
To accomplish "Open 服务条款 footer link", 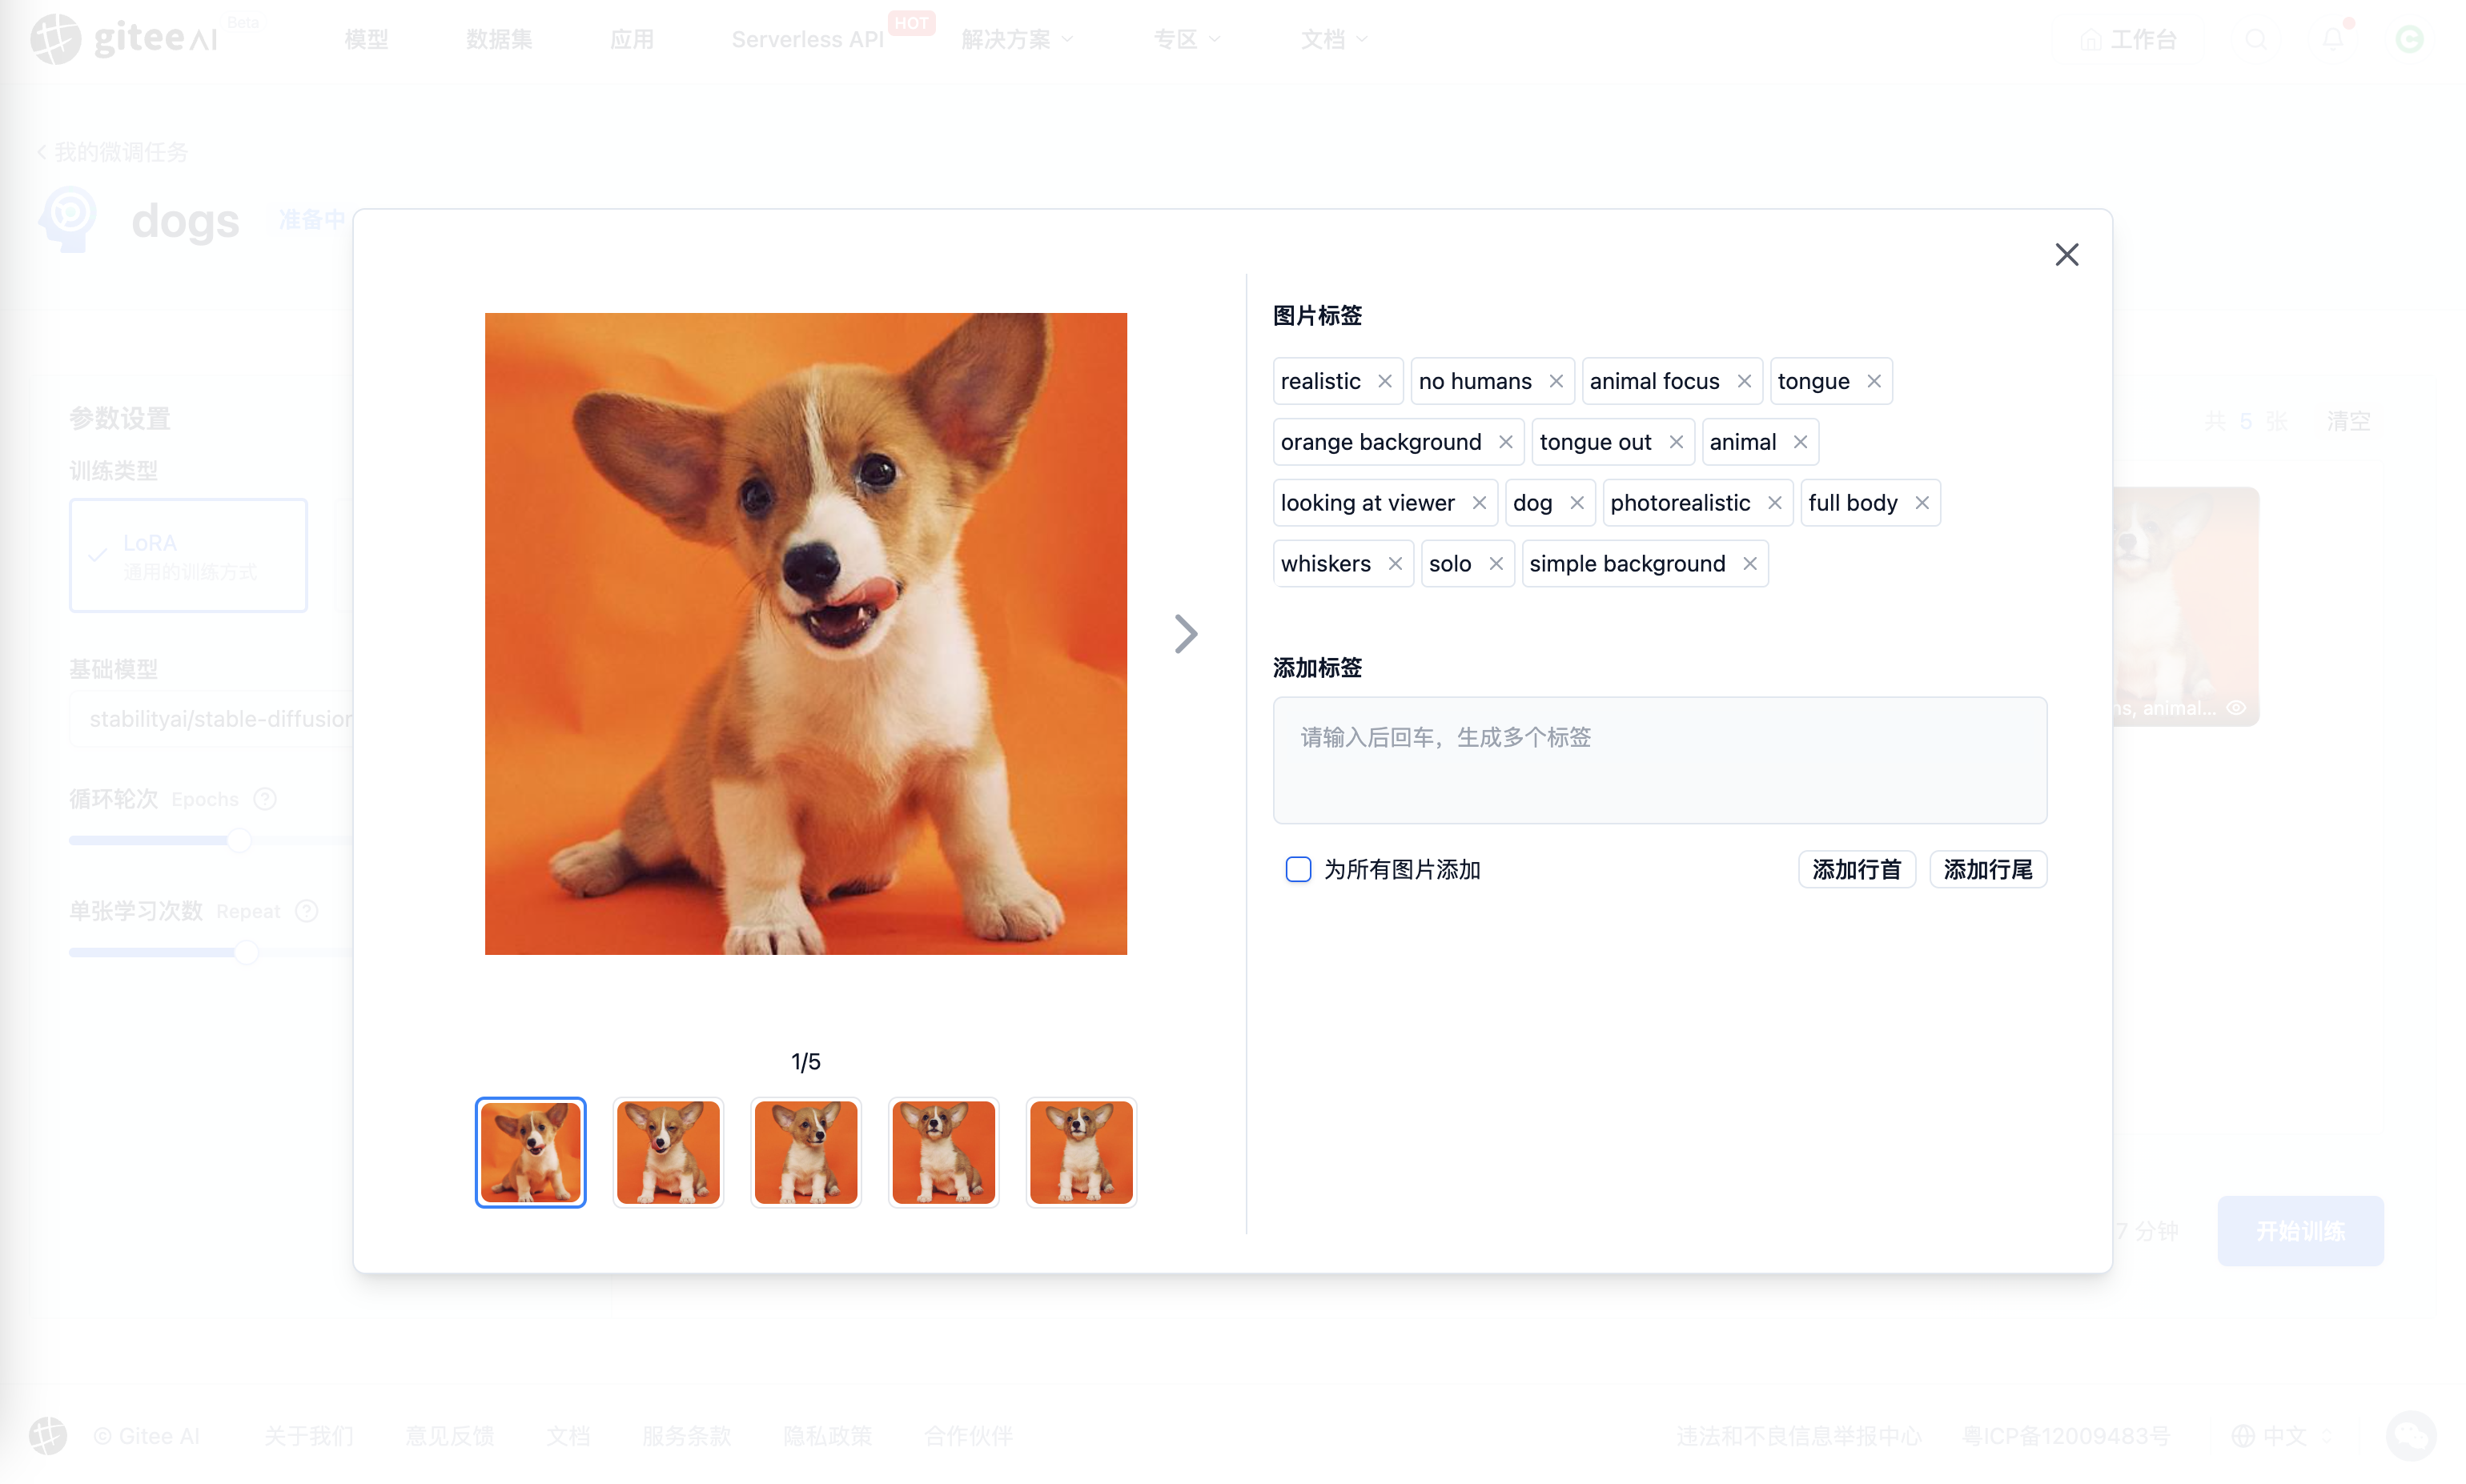I will 686,1436.
